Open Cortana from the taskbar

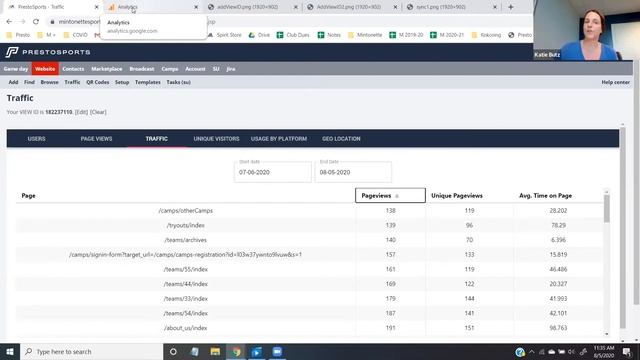173,351
